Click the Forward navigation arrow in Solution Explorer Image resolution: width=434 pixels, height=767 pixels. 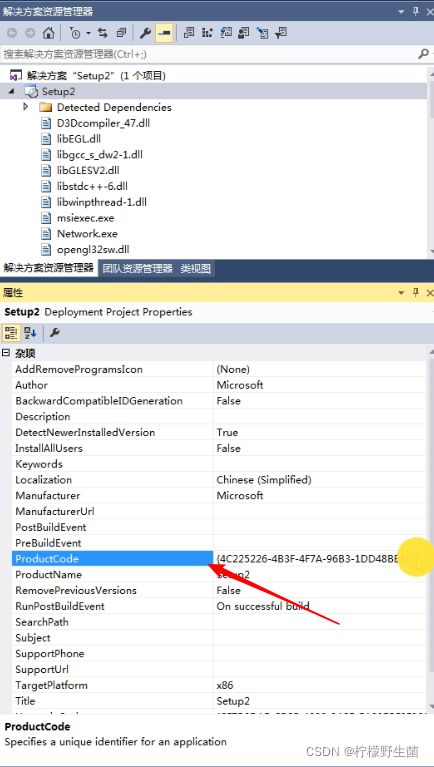pos(30,33)
